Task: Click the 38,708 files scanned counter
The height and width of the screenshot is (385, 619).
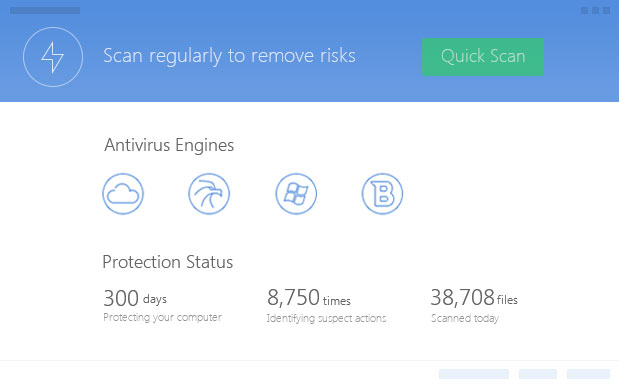Action: pos(474,298)
